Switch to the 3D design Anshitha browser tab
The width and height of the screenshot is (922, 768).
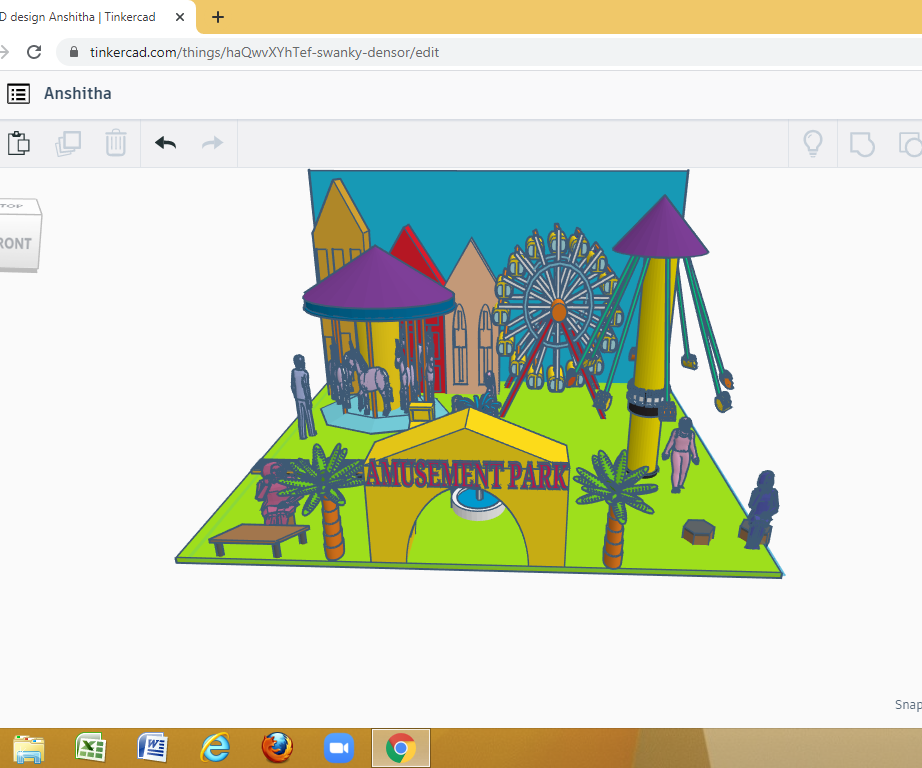80,16
